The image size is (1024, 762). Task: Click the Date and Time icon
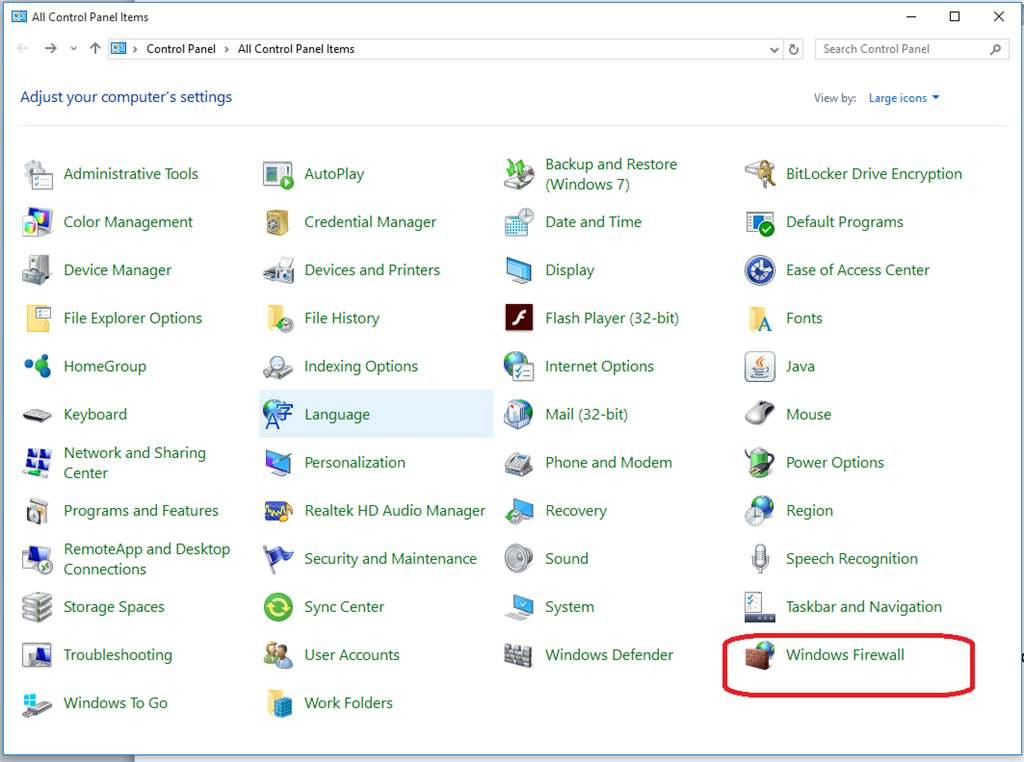tap(519, 223)
